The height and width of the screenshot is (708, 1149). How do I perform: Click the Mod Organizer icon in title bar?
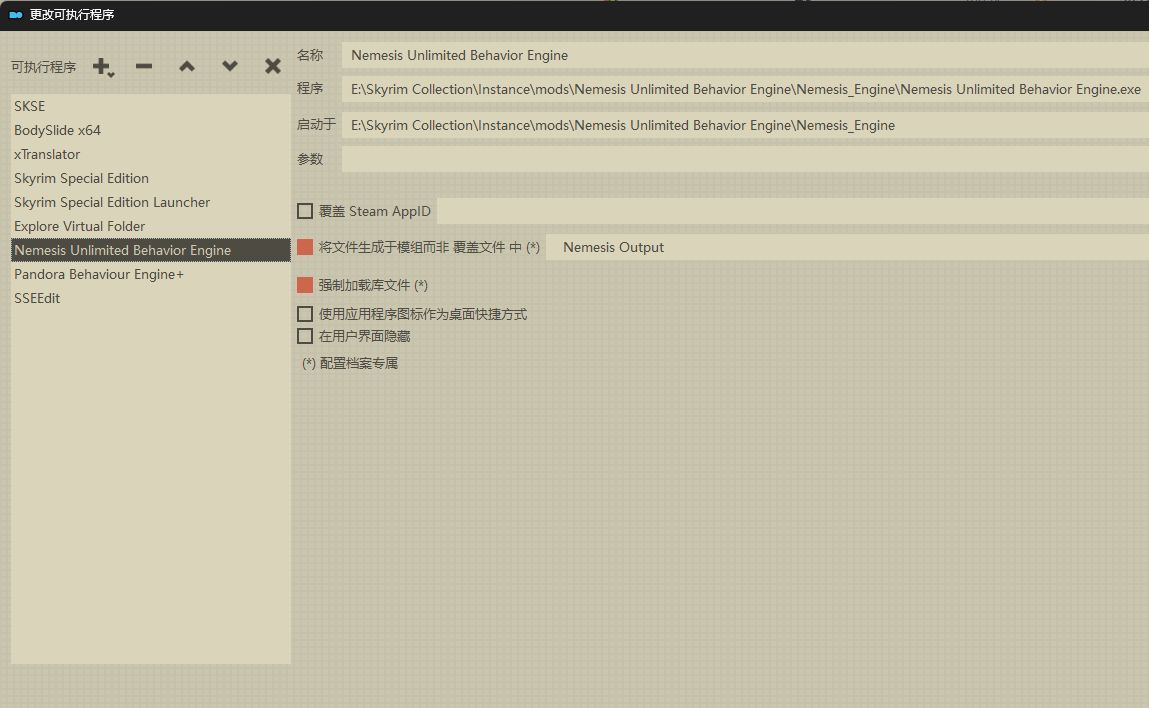pos(15,15)
